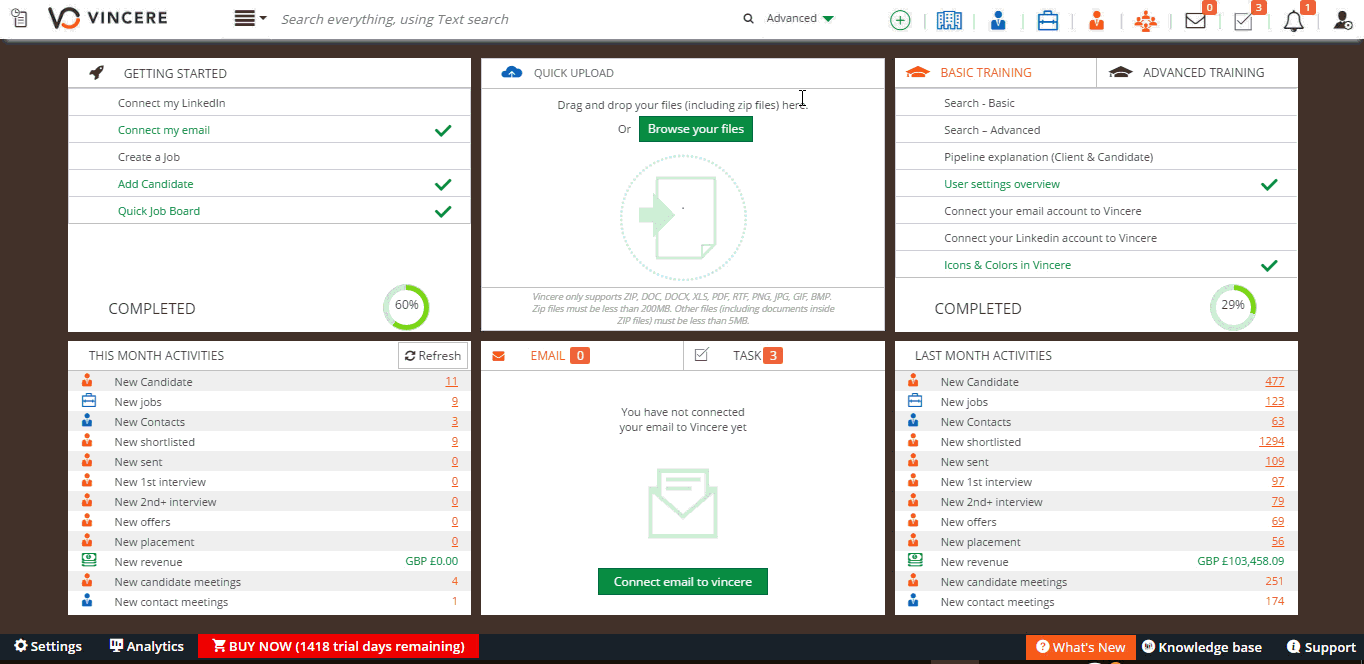Click the 29% completed progress ring

1233,307
